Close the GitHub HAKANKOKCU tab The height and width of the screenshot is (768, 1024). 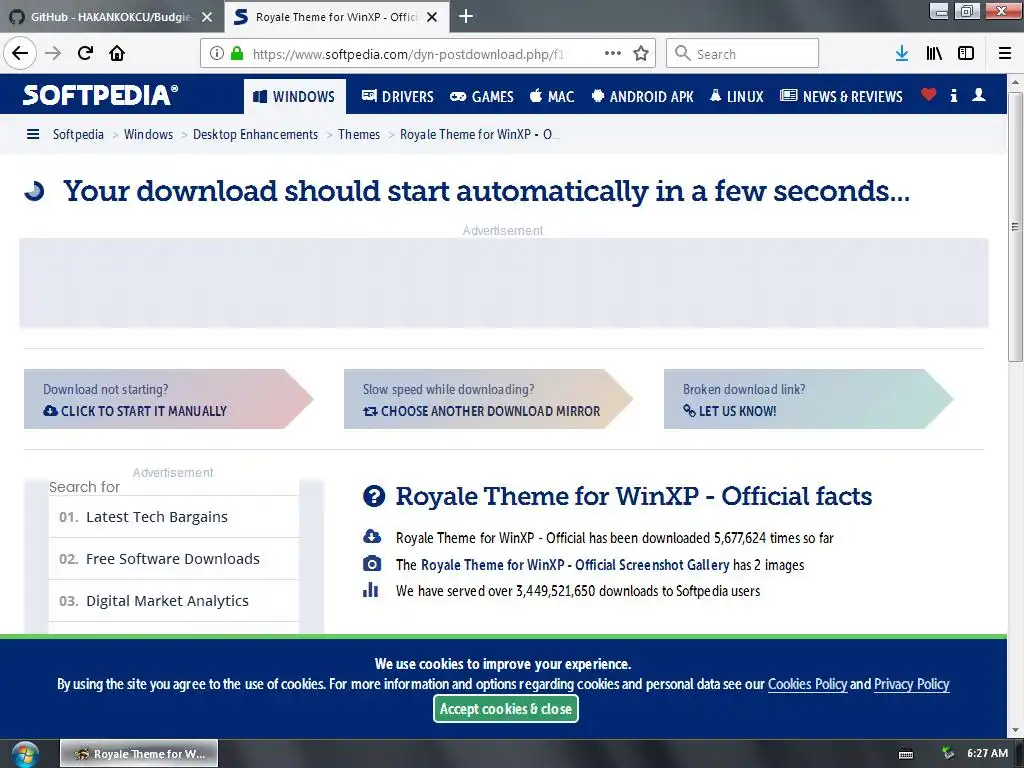206,17
